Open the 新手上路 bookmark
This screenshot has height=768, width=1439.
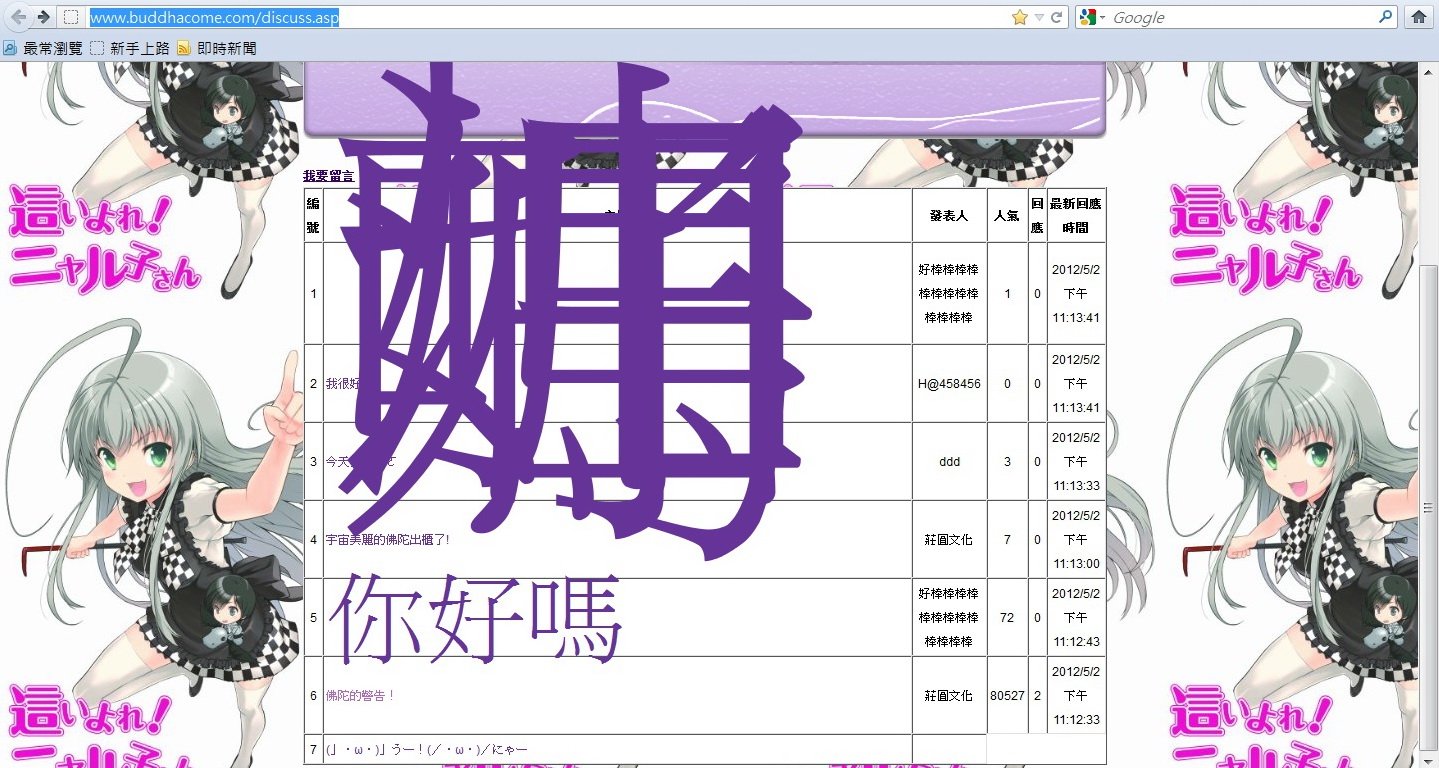(130, 47)
